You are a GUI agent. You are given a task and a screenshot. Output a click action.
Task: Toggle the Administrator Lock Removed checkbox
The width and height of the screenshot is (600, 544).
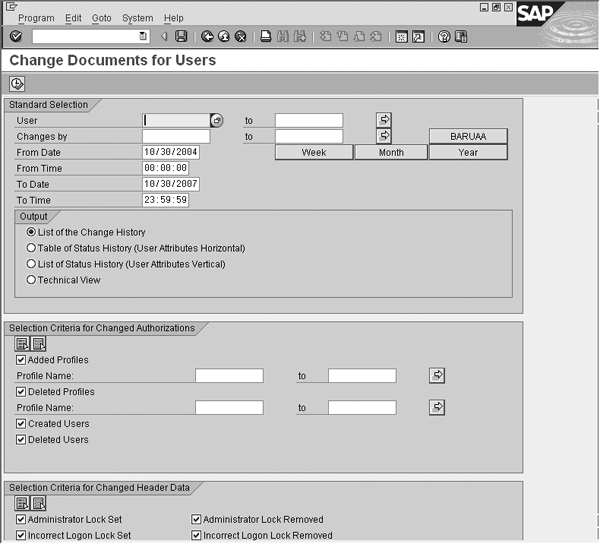196,520
